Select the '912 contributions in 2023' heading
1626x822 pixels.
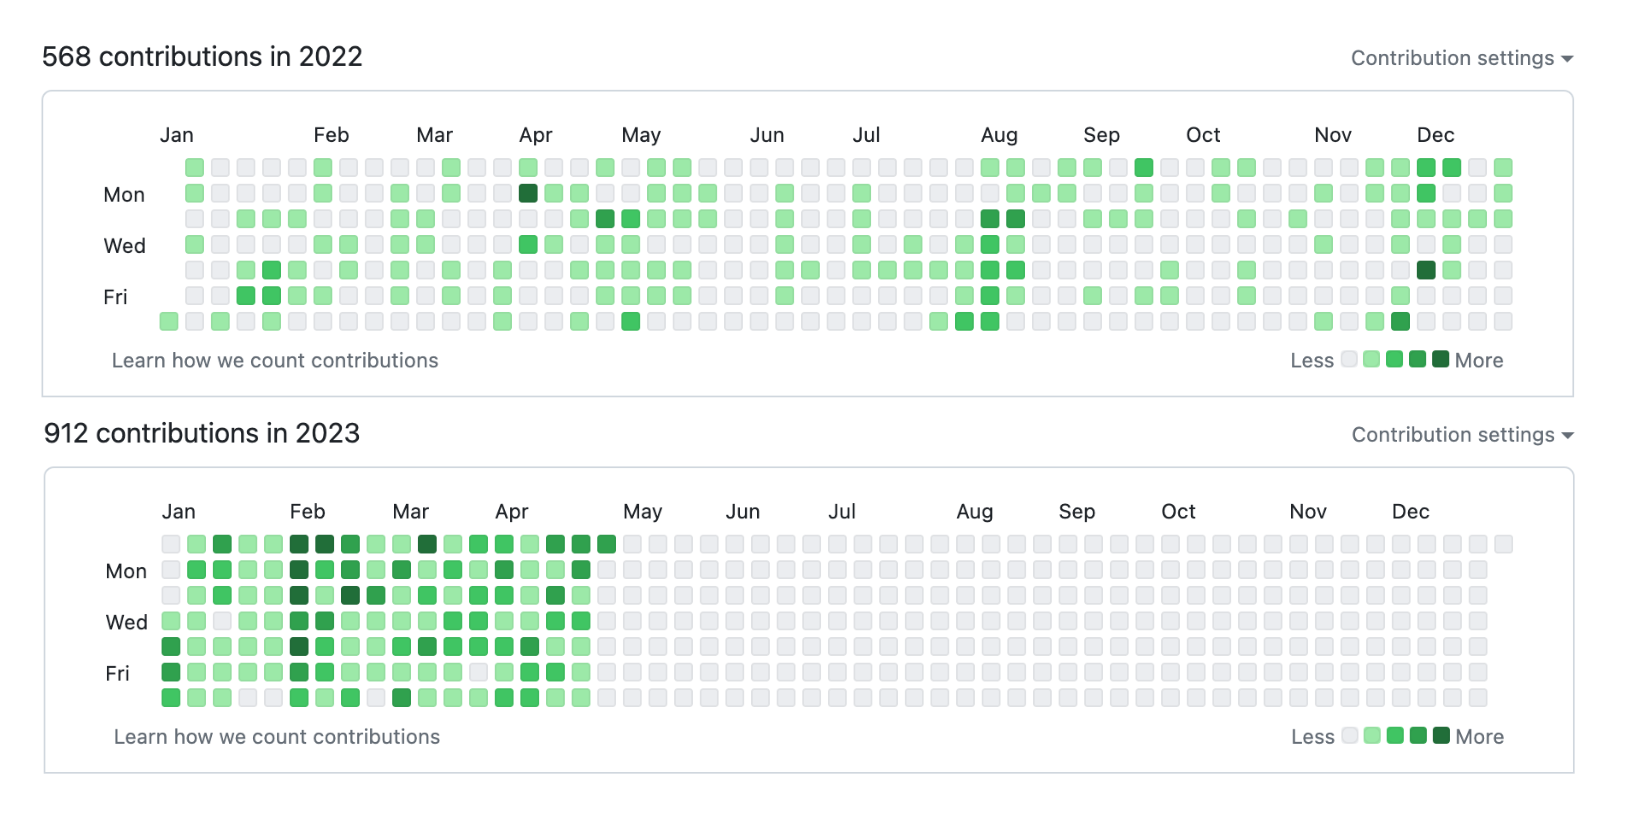pos(202,433)
